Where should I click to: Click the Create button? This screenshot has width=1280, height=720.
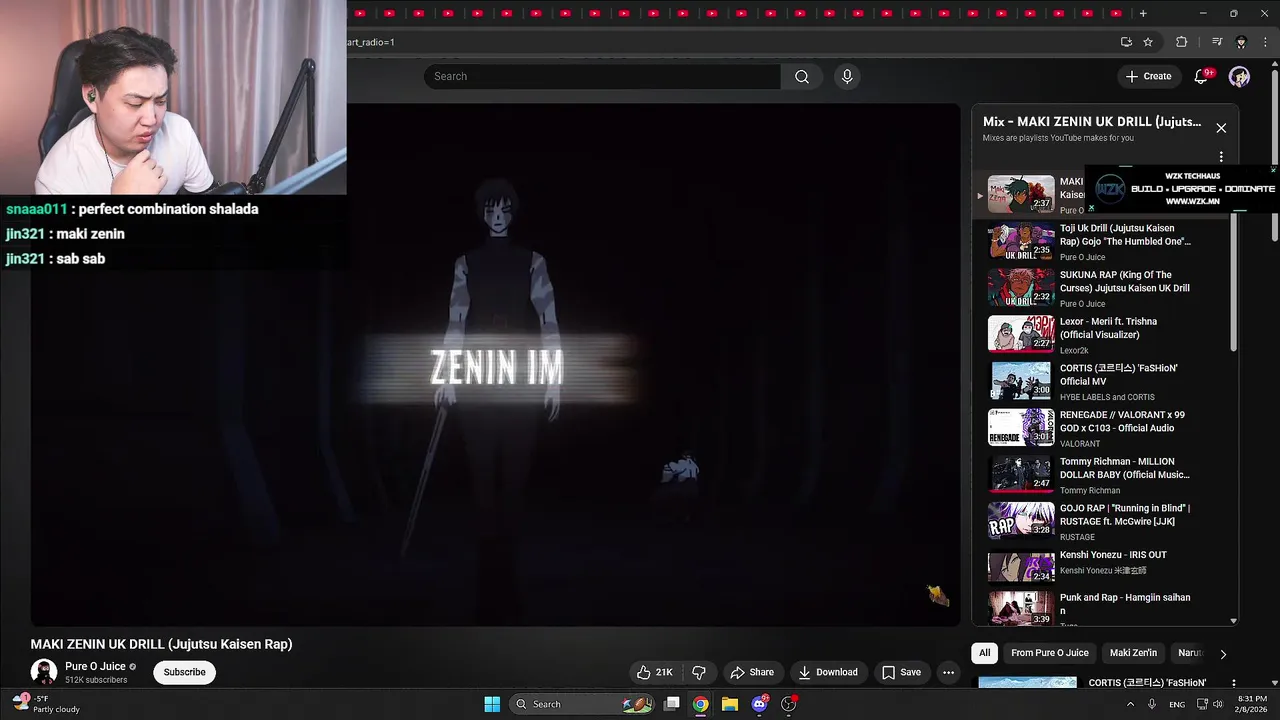coord(1148,76)
